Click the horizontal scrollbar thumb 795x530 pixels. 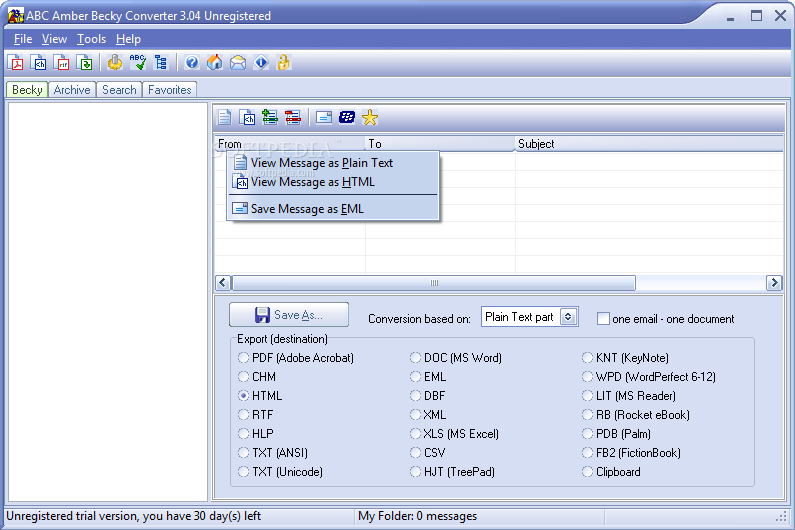point(434,282)
